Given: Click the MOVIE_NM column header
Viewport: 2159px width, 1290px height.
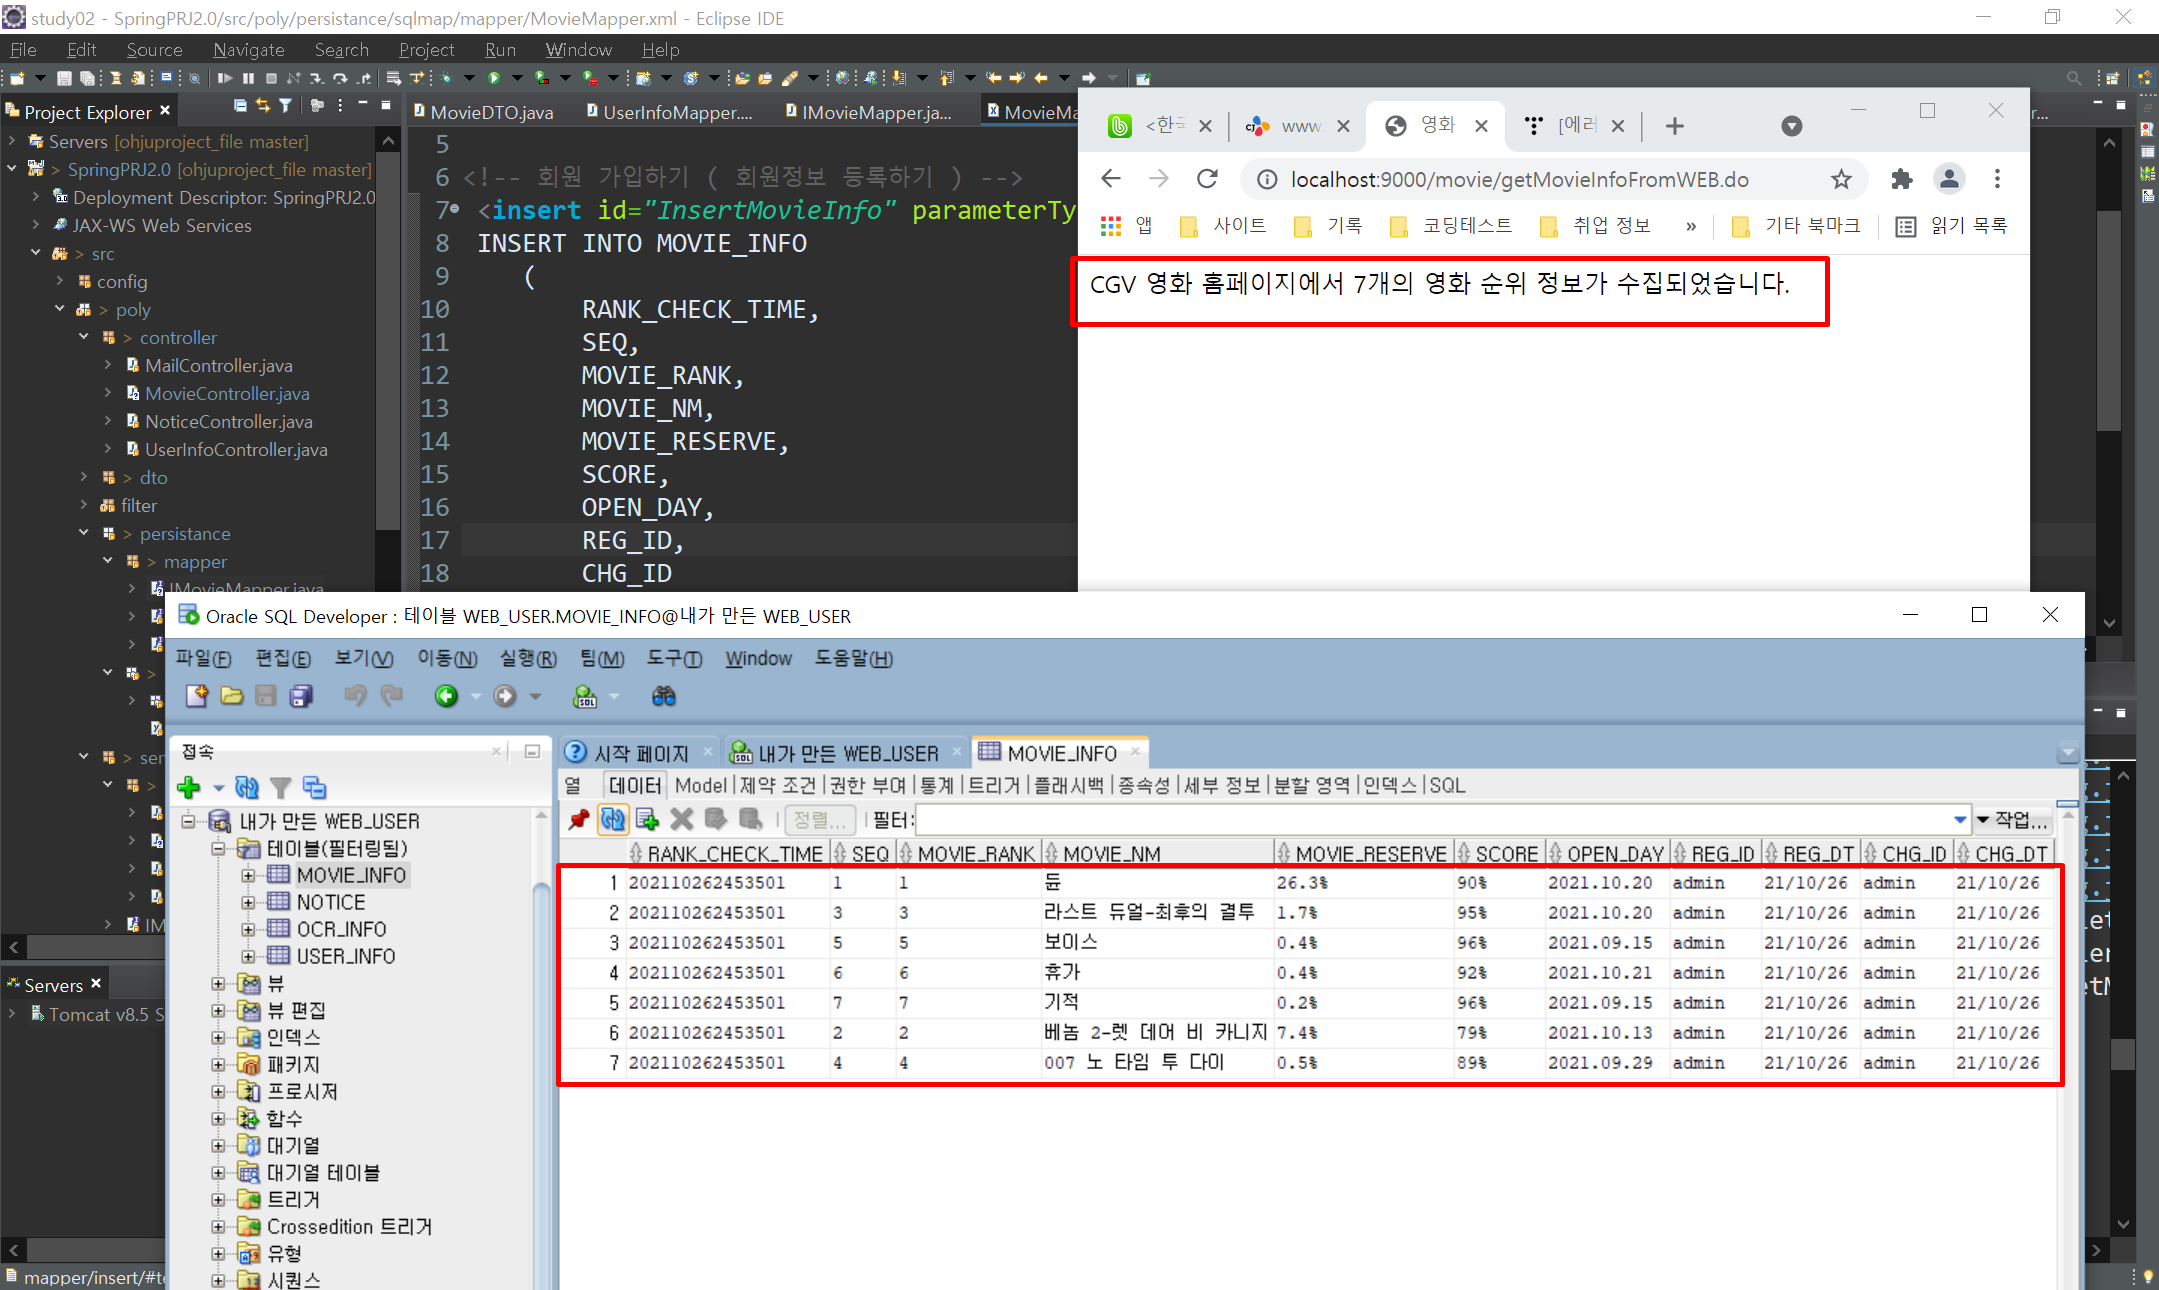Looking at the screenshot, I should 1110,854.
